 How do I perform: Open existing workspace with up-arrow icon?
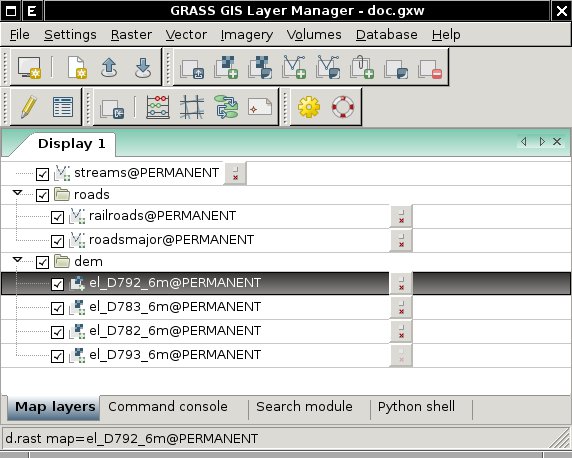click(x=109, y=68)
